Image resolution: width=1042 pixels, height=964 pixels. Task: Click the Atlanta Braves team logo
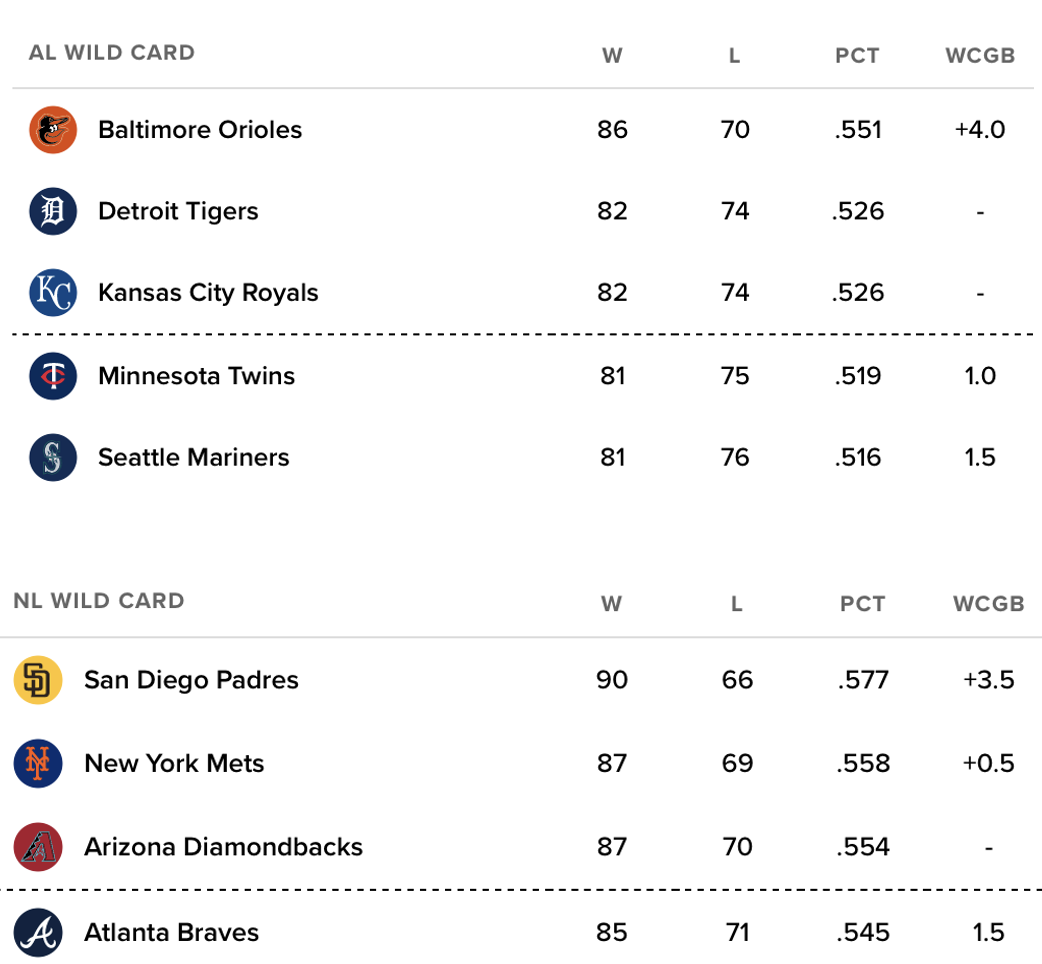38,933
